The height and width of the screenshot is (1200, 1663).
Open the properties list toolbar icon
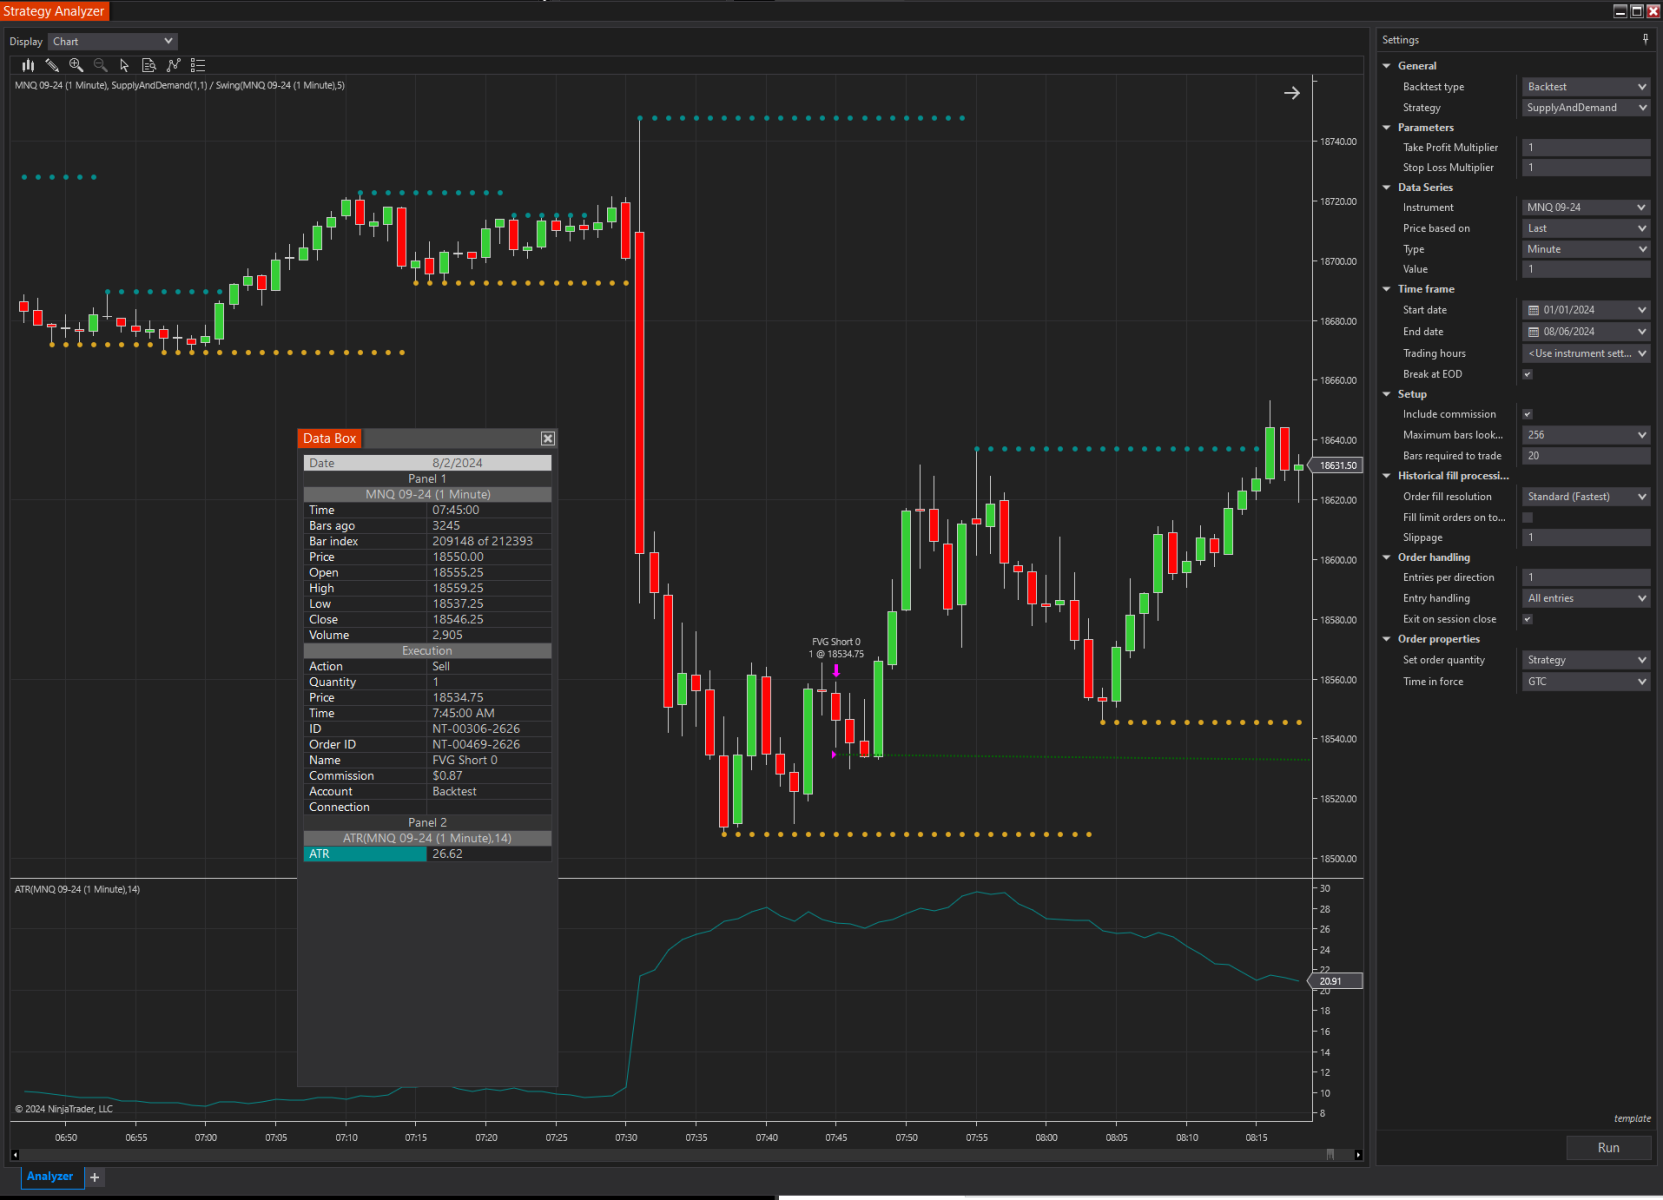198,65
